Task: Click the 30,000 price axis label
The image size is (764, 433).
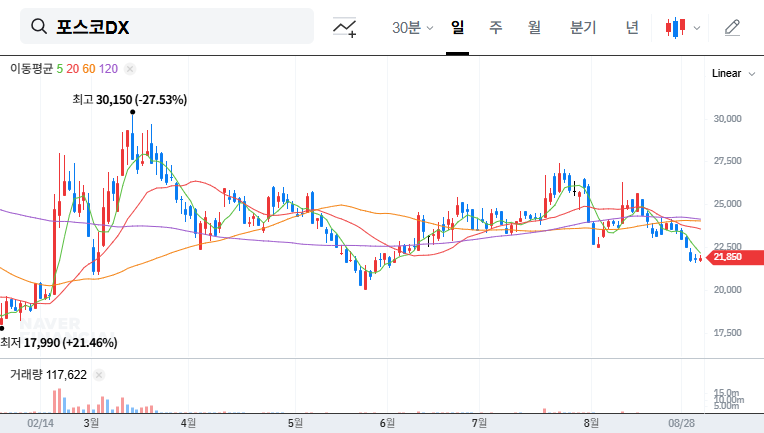Action: pos(727,118)
